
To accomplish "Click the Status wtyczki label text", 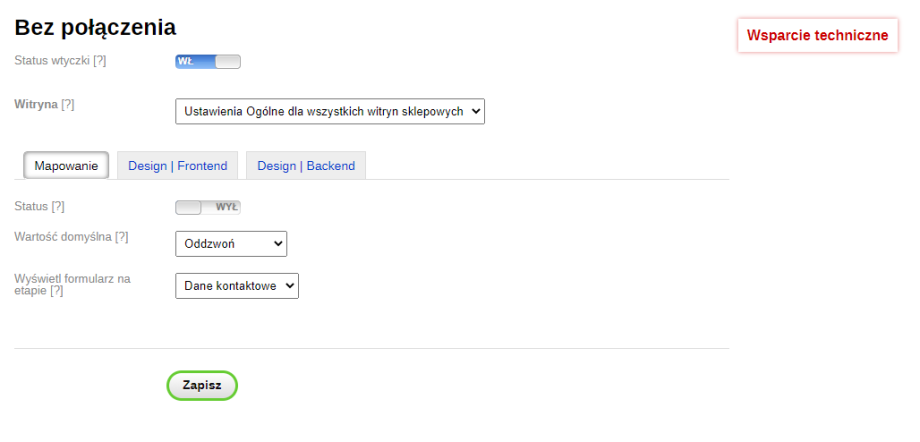I will [51, 61].
